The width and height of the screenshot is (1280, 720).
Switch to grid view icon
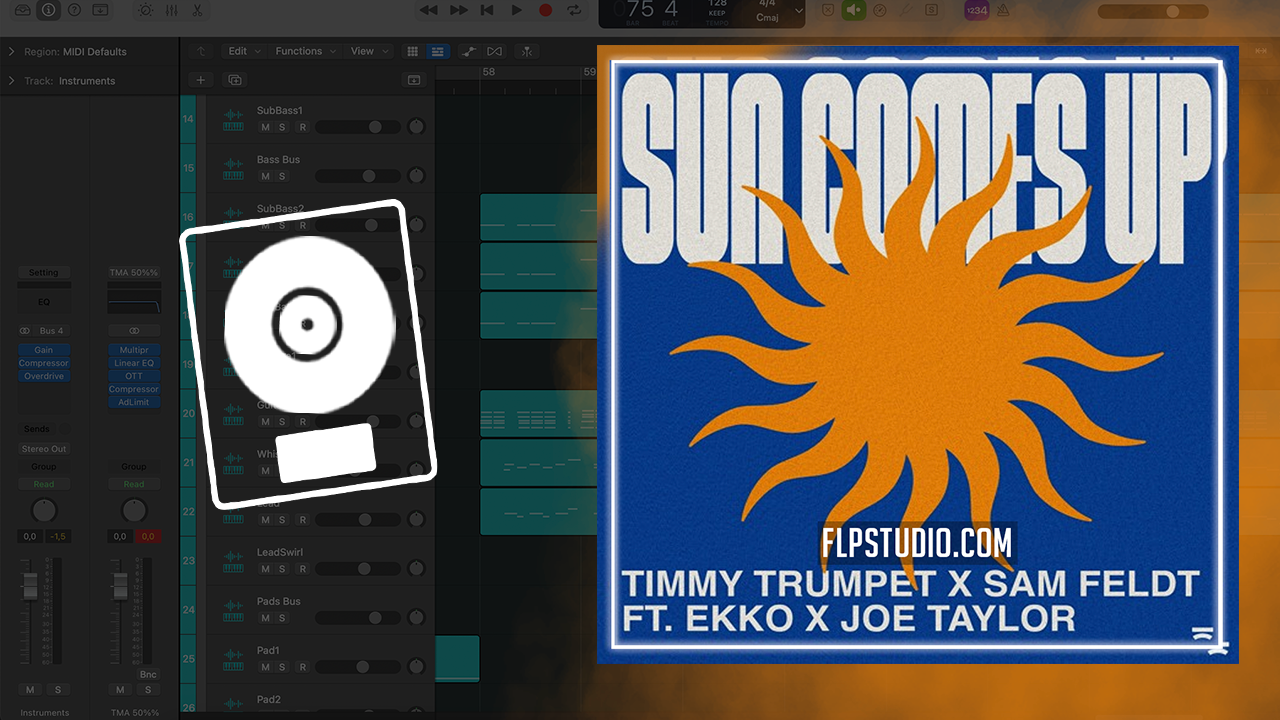pos(412,51)
